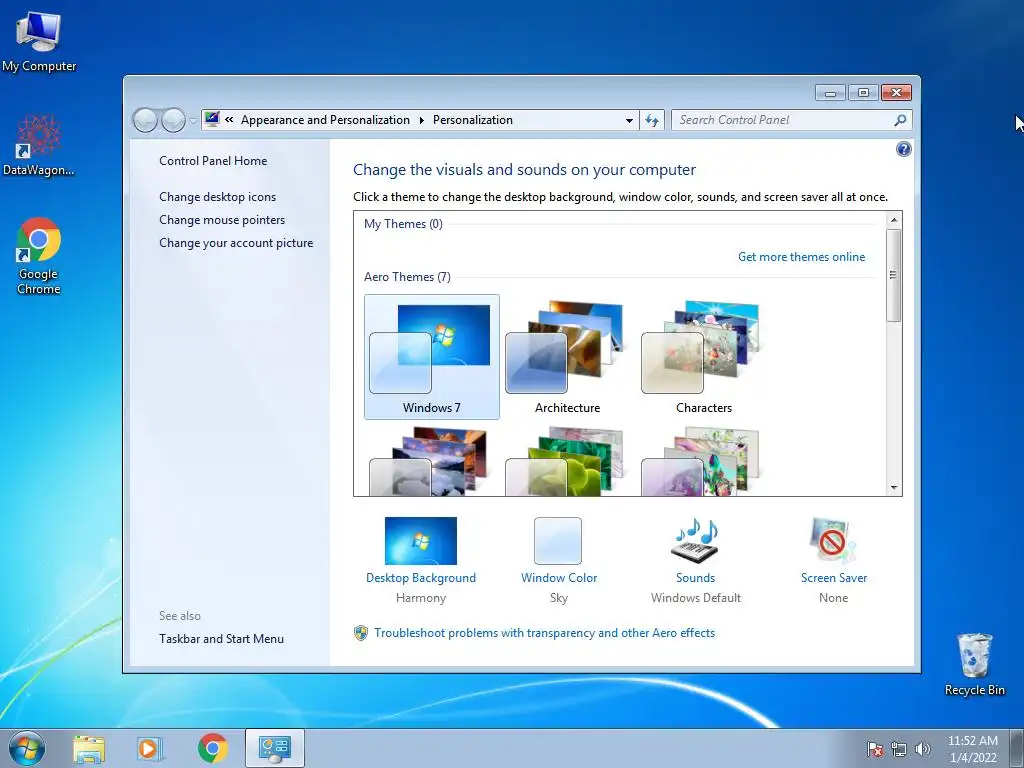
Task: Open the blue Help question mark
Action: pos(903,150)
